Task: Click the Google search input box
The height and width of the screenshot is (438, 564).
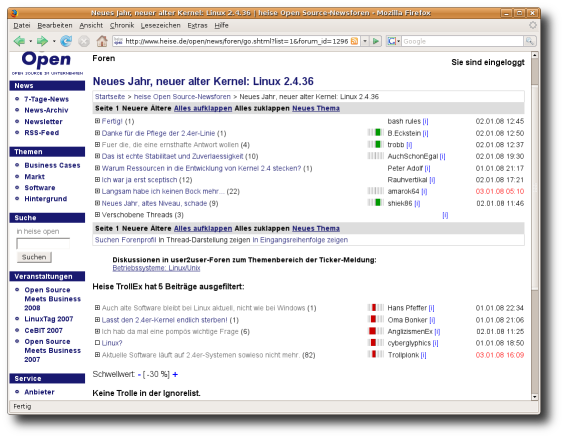Action: click(x=462, y=41)
